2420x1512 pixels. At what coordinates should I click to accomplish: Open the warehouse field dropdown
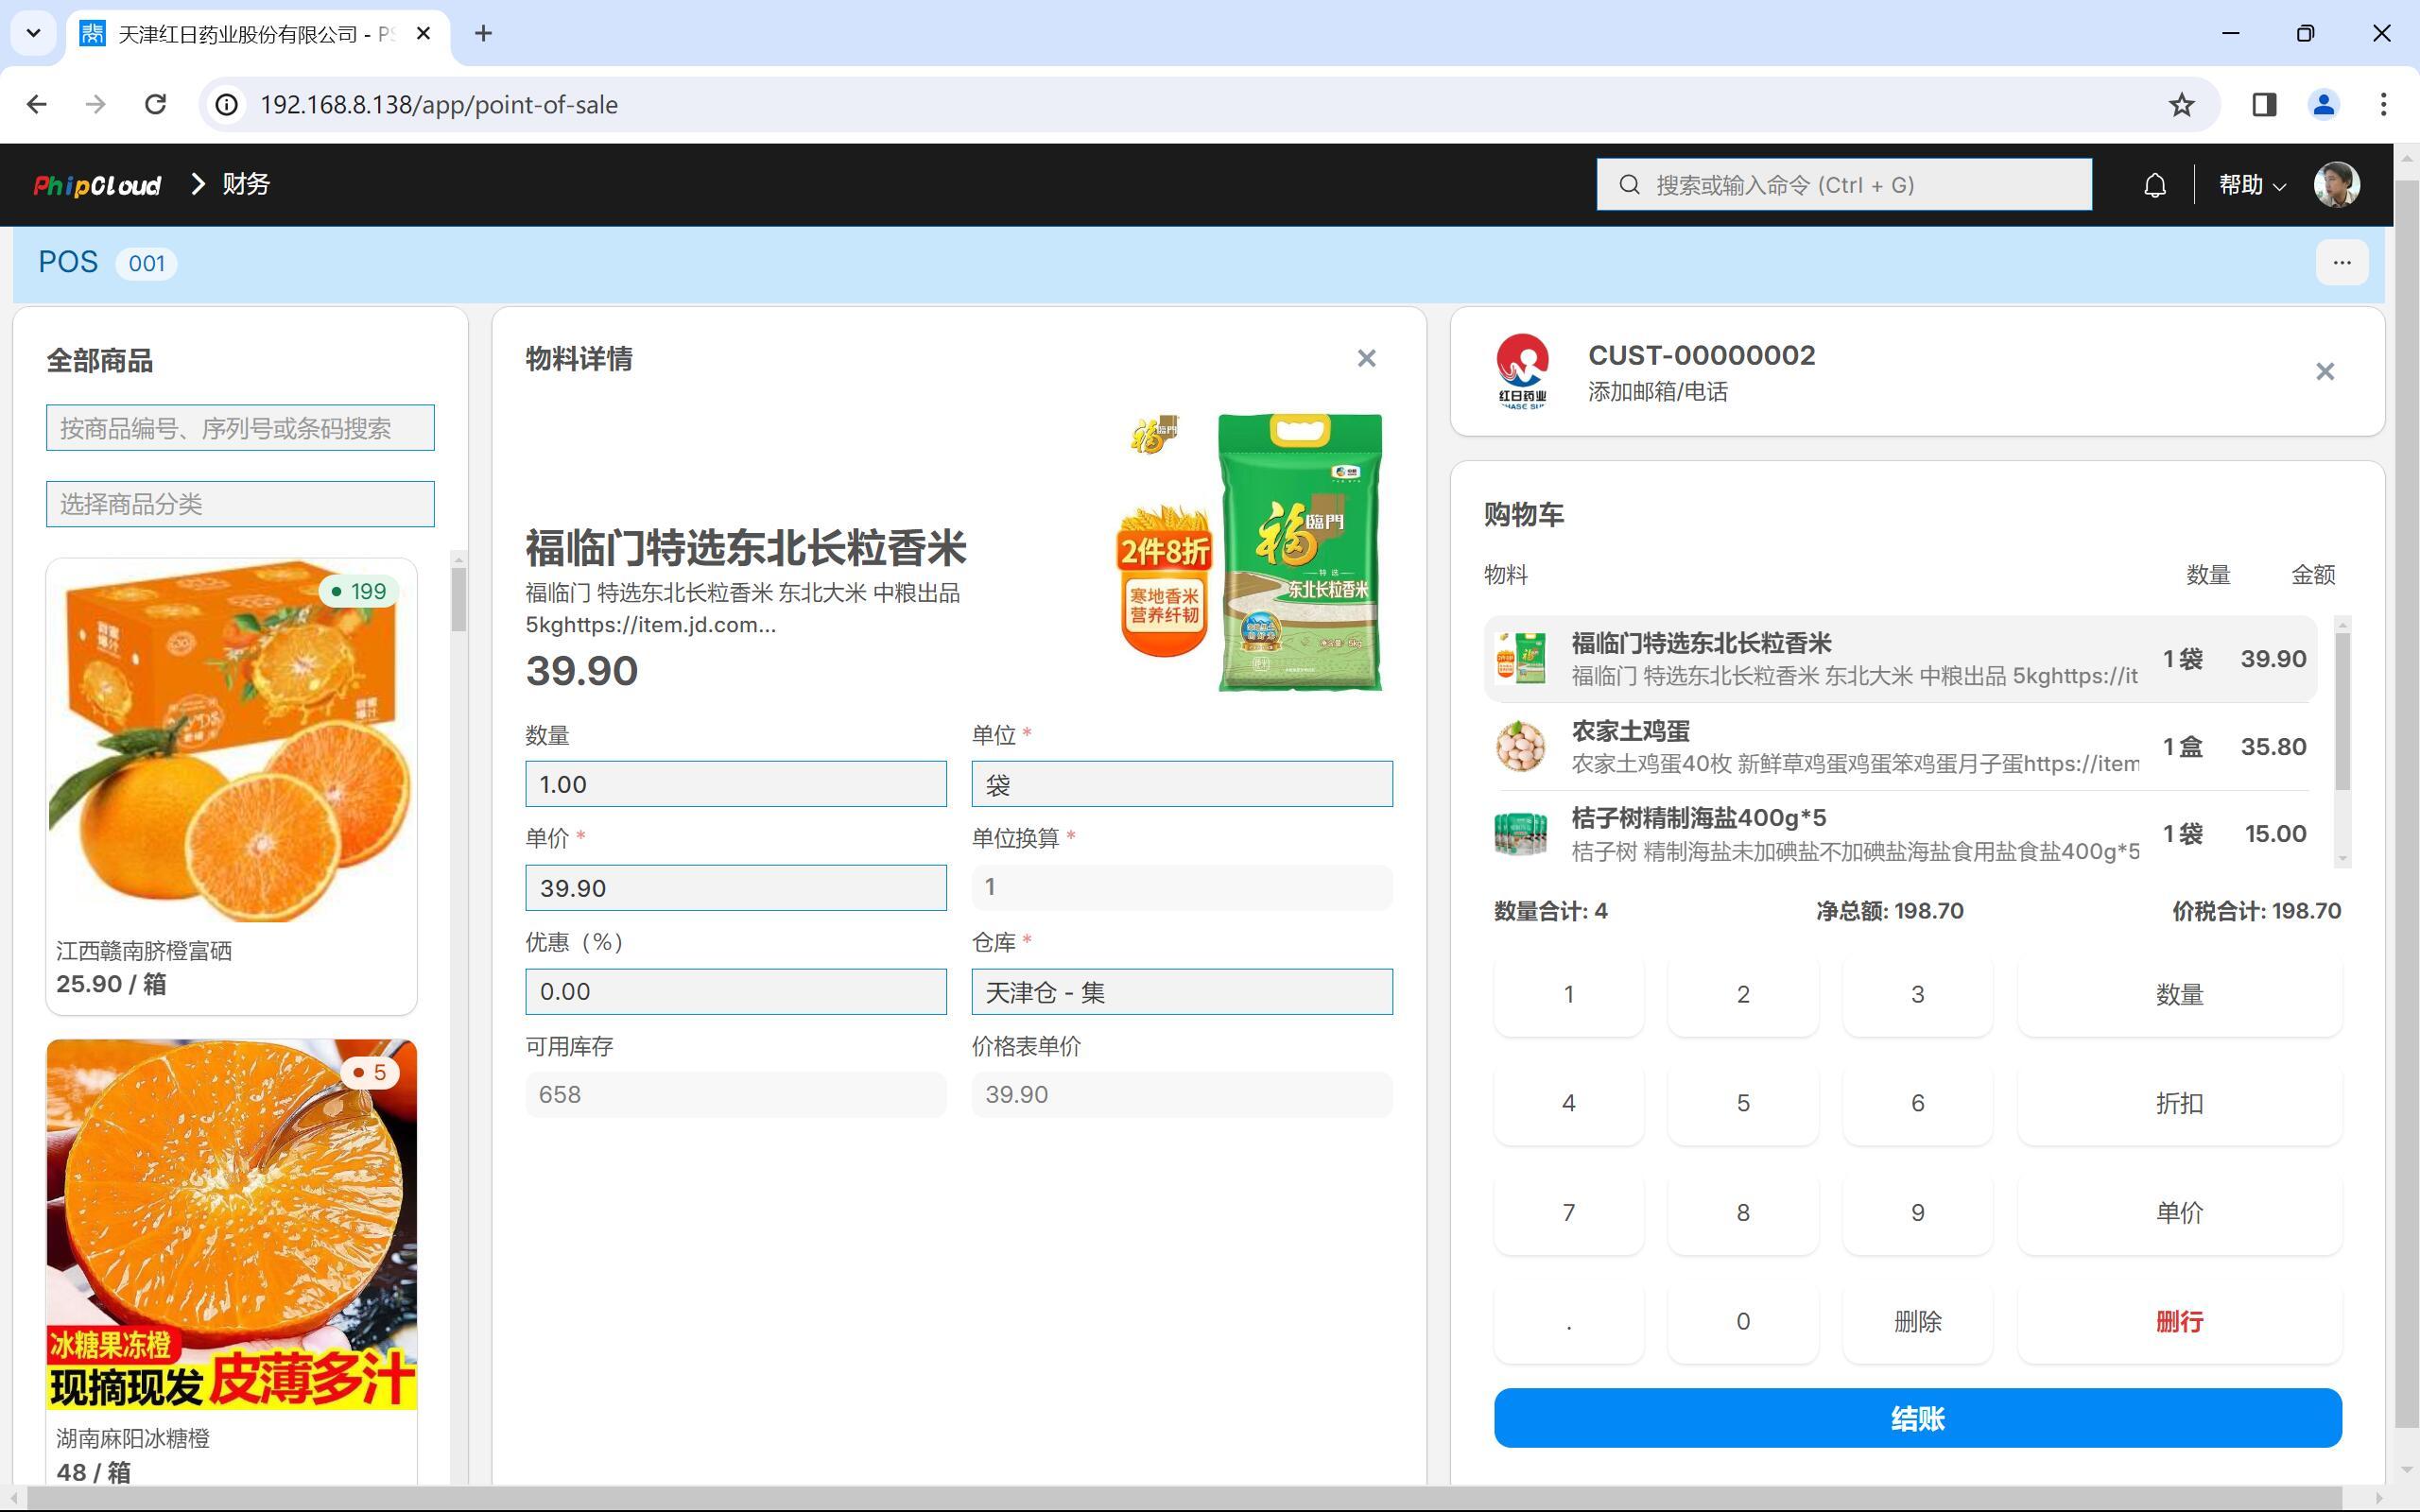1181,992
